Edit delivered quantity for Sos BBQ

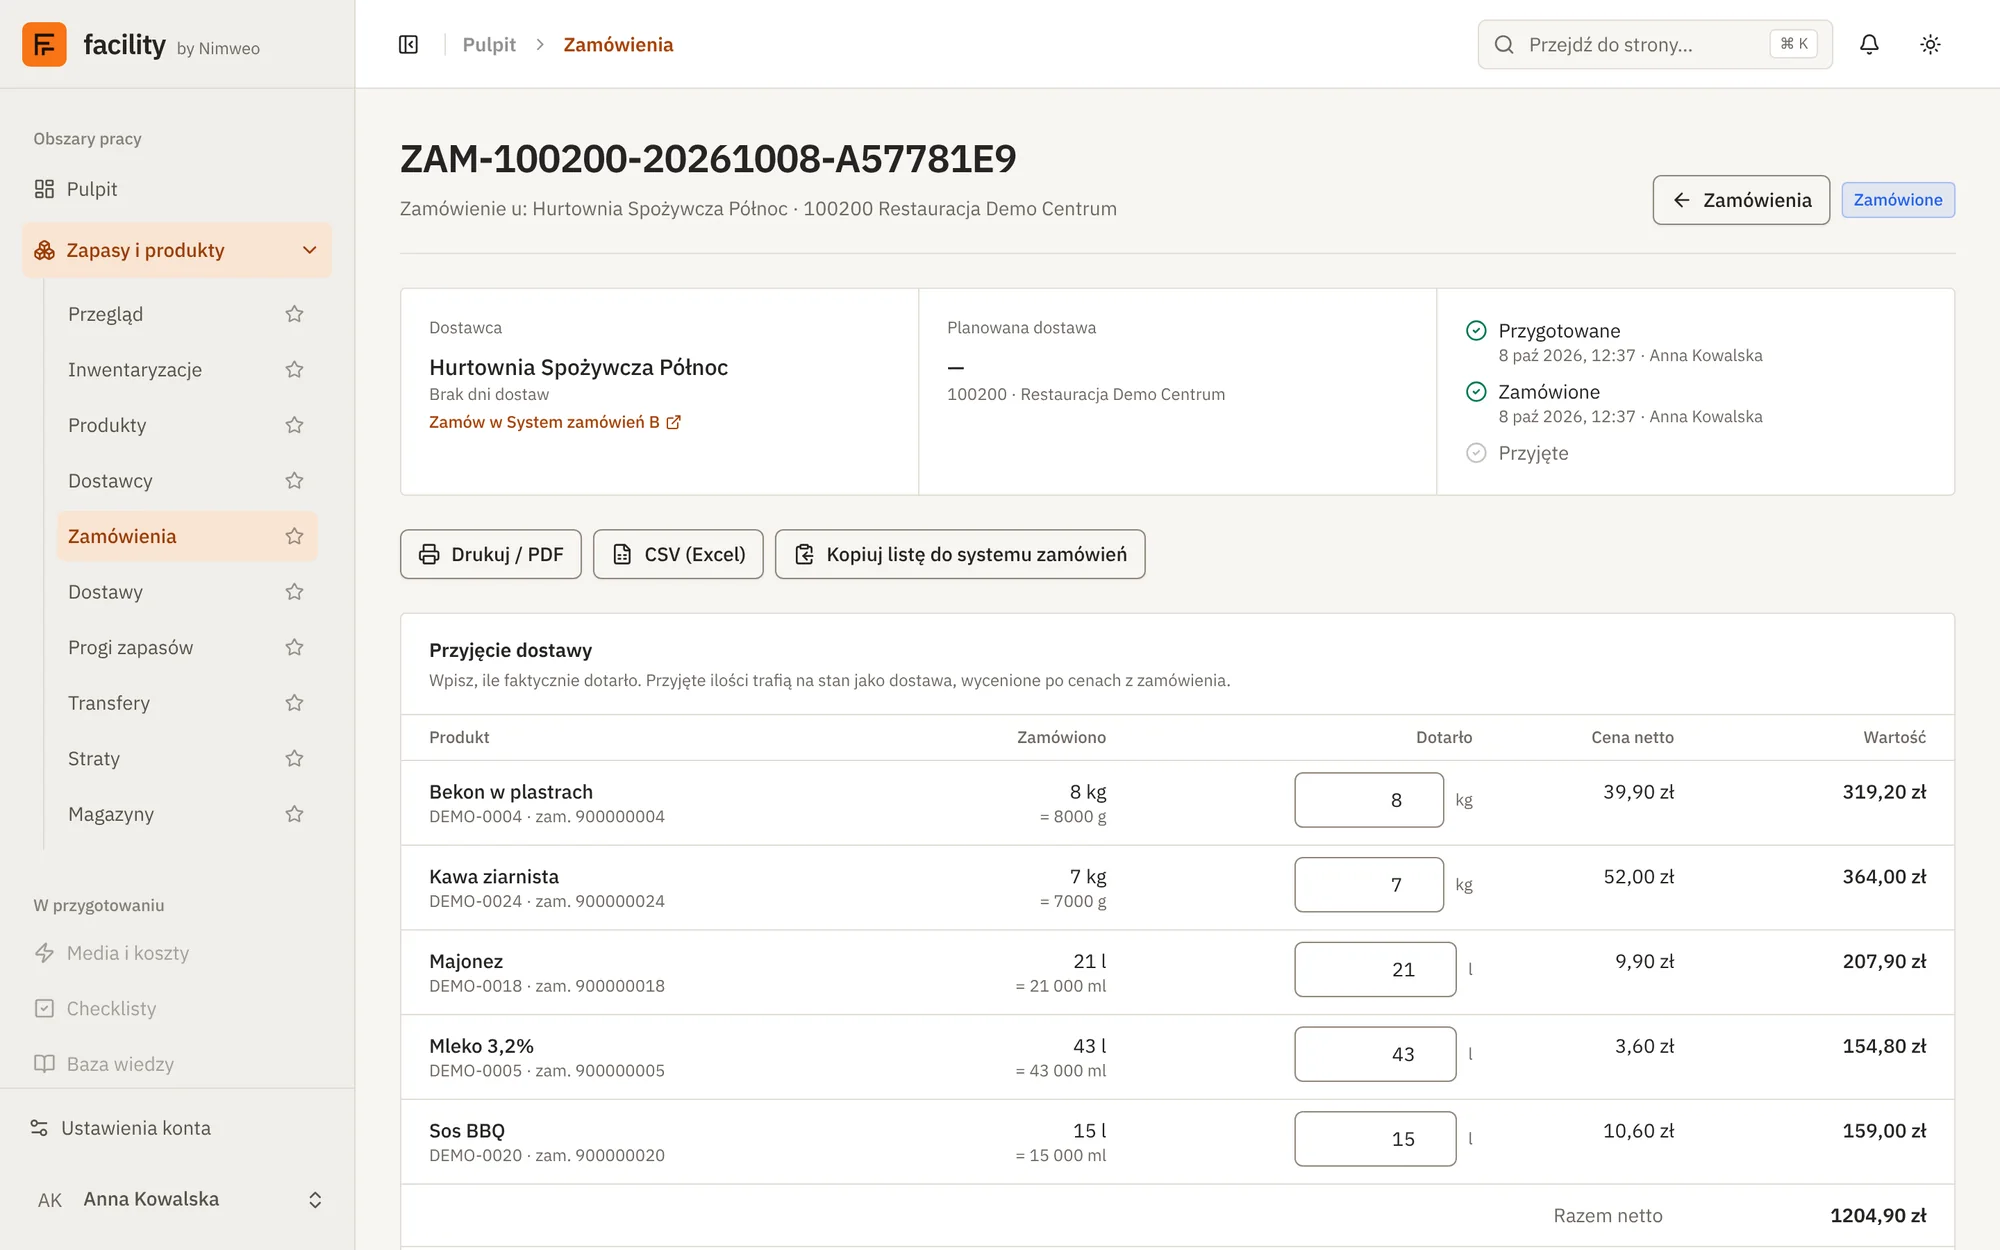coord(1375,1139)
